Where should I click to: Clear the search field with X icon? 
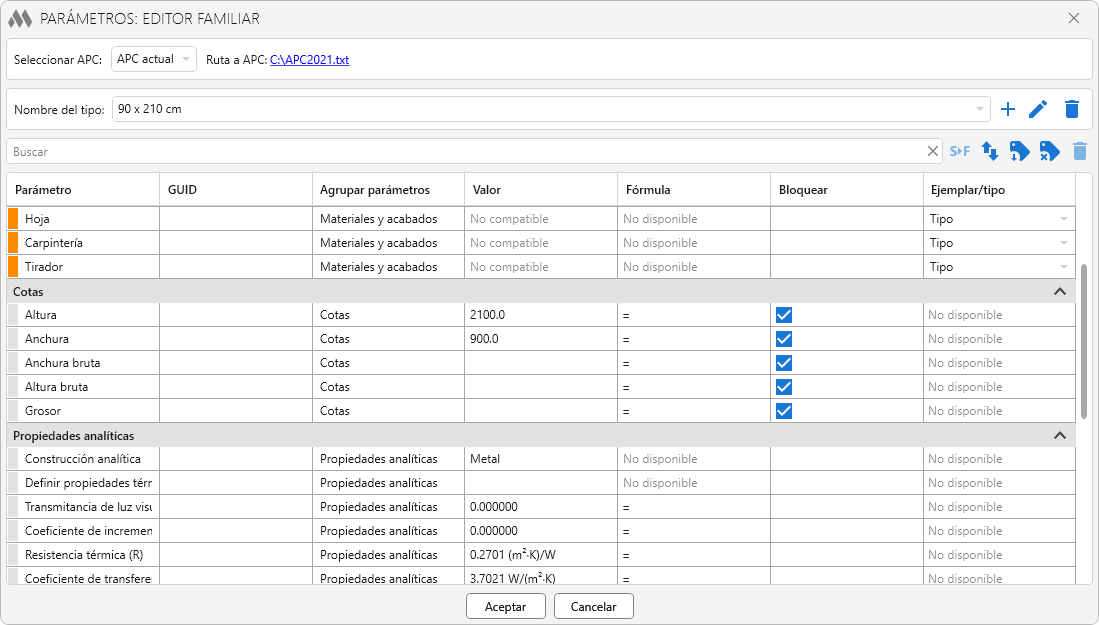point(933,151)
